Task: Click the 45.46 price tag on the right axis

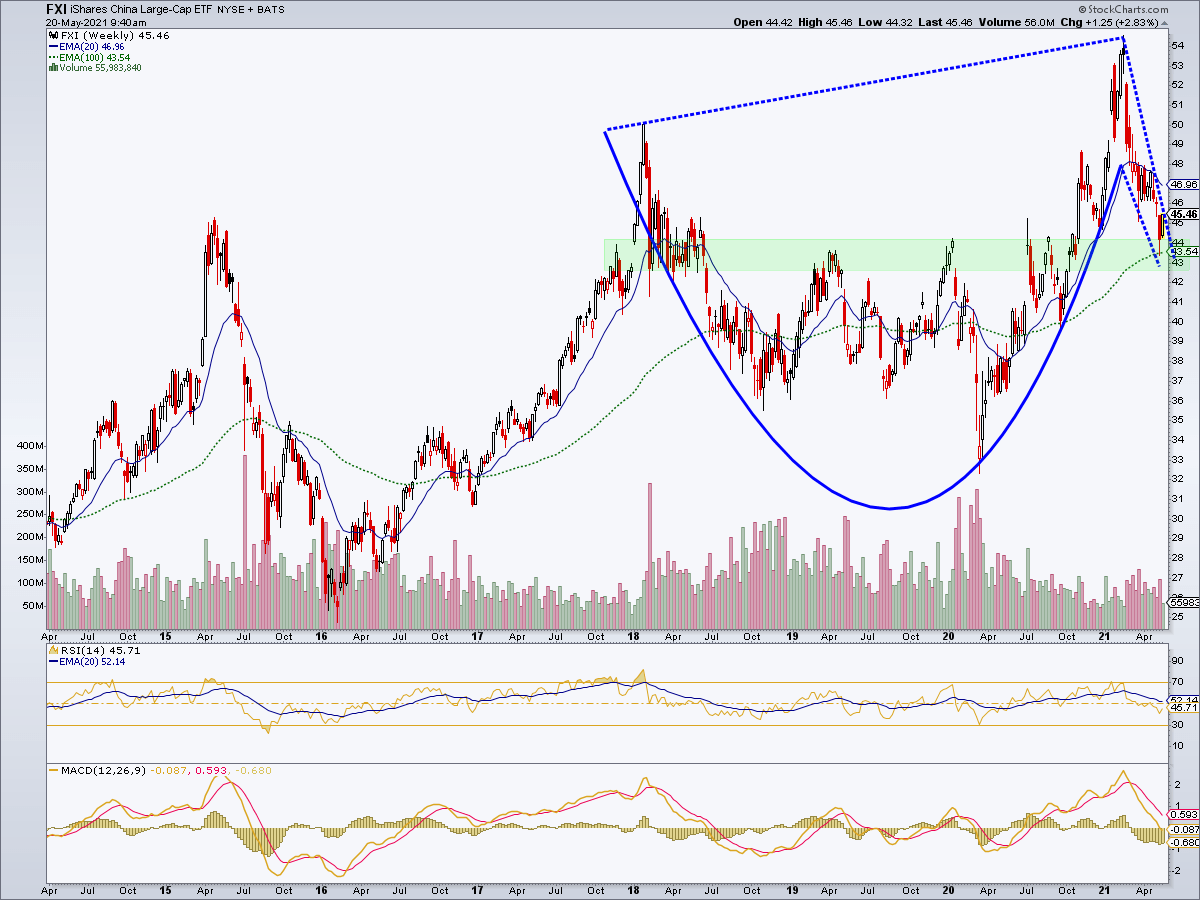Action: [x=1184, y=214]
